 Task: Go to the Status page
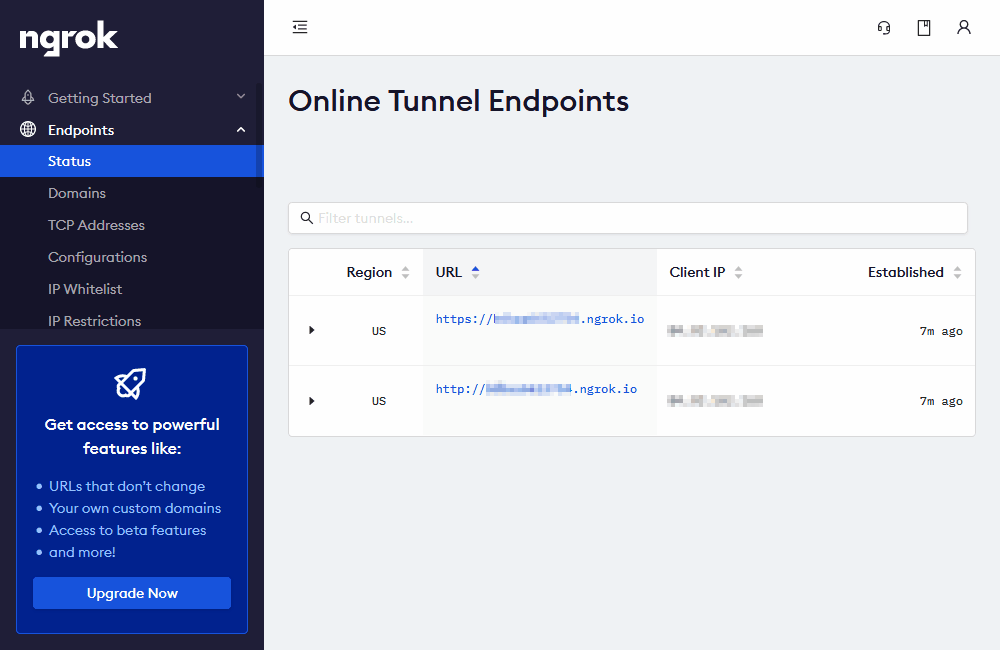coord(132,161)
